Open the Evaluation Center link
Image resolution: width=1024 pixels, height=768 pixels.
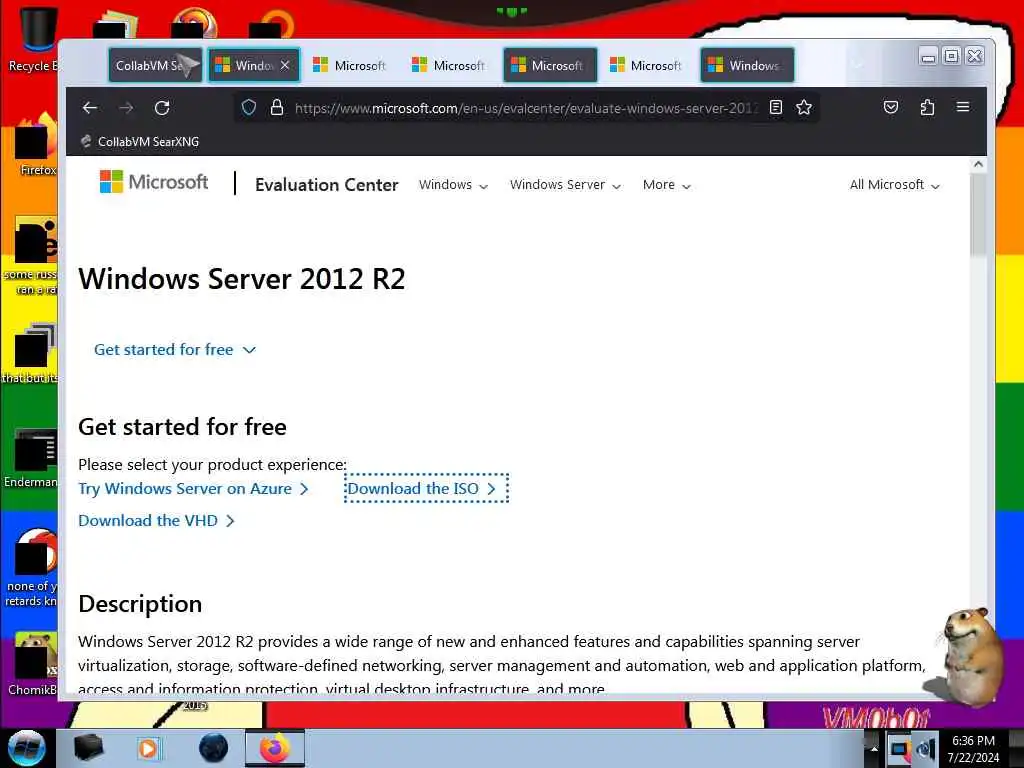click(327, 185)
